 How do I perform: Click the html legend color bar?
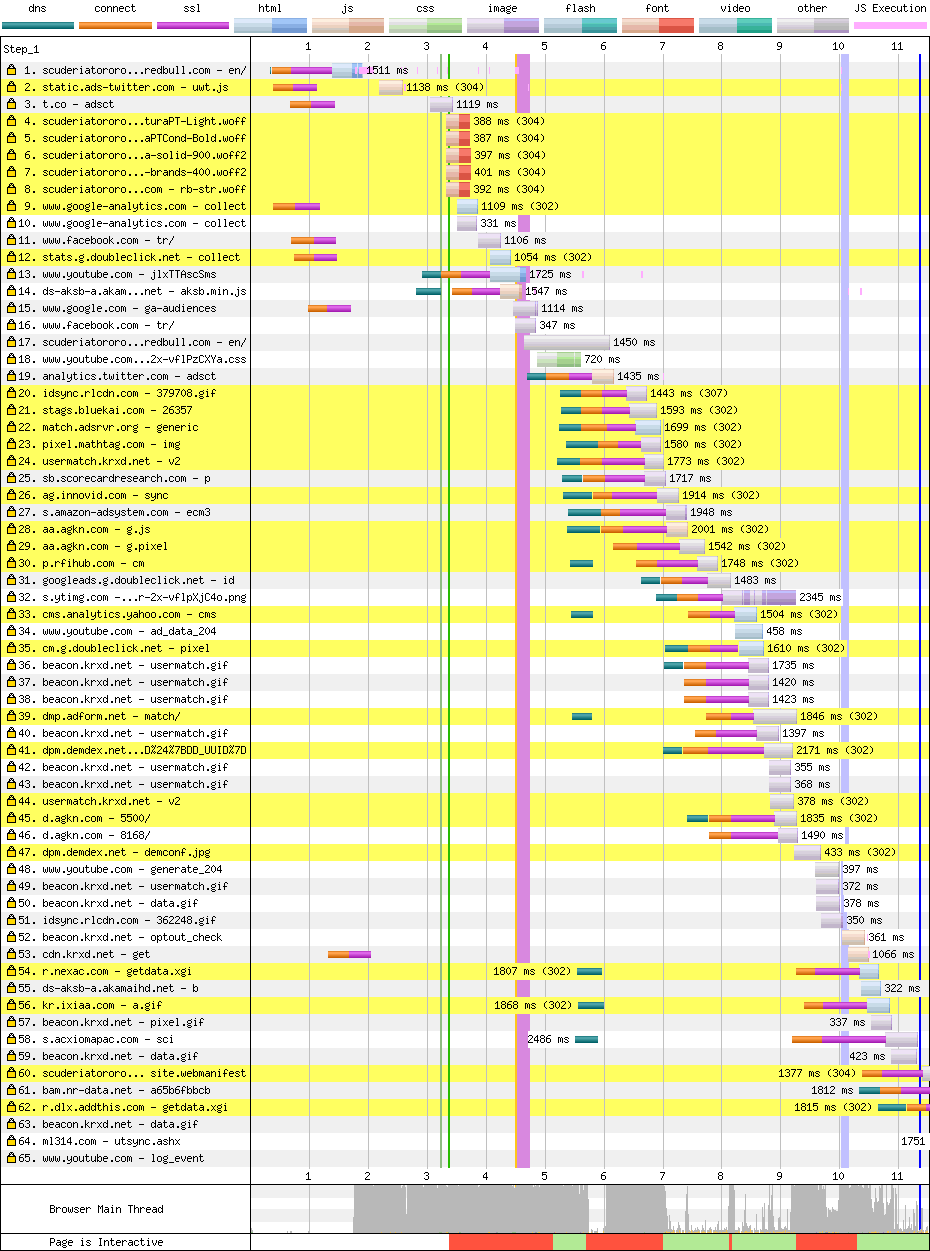(270, 25)
